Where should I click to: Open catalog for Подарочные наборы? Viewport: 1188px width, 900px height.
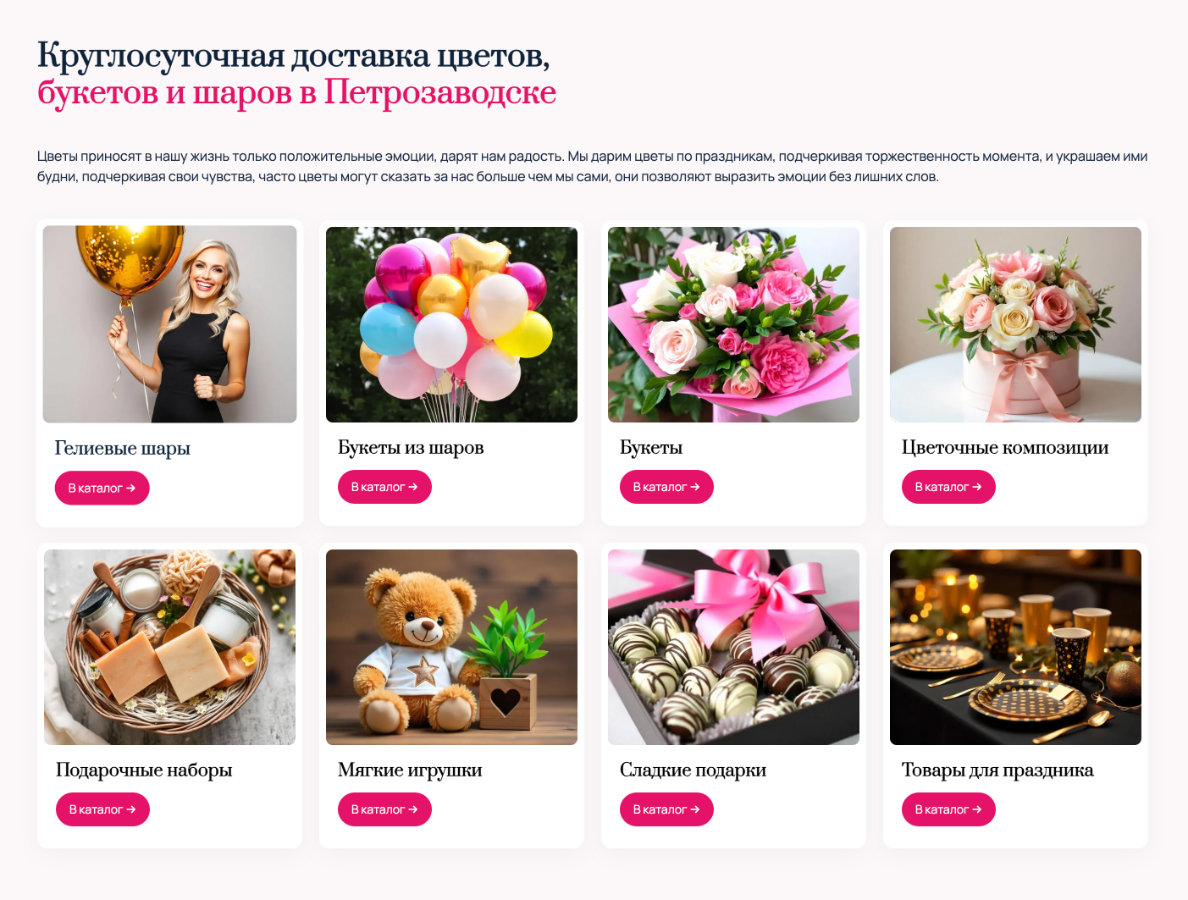(102, 809)
